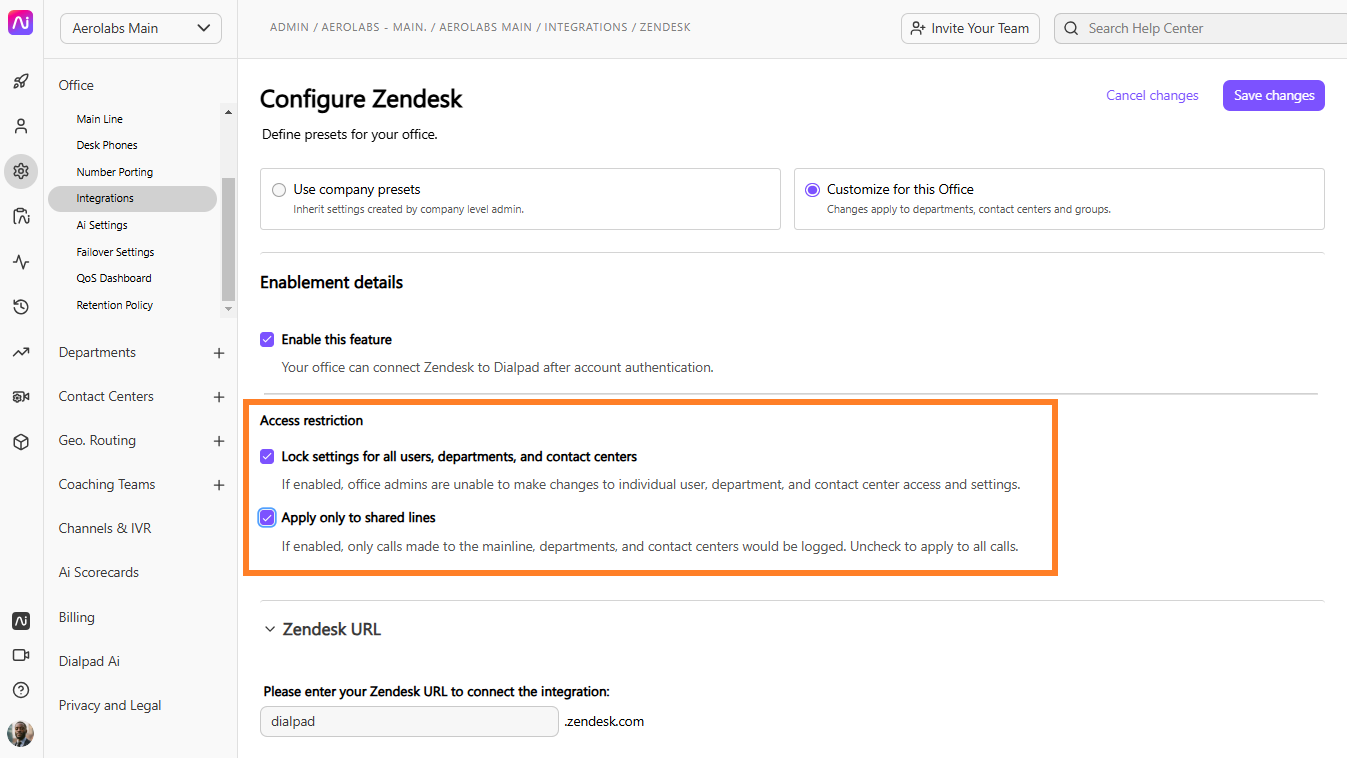Open the history clock sidebar icon
Viewport: 1347px width, 758px height.
point(21,307)
